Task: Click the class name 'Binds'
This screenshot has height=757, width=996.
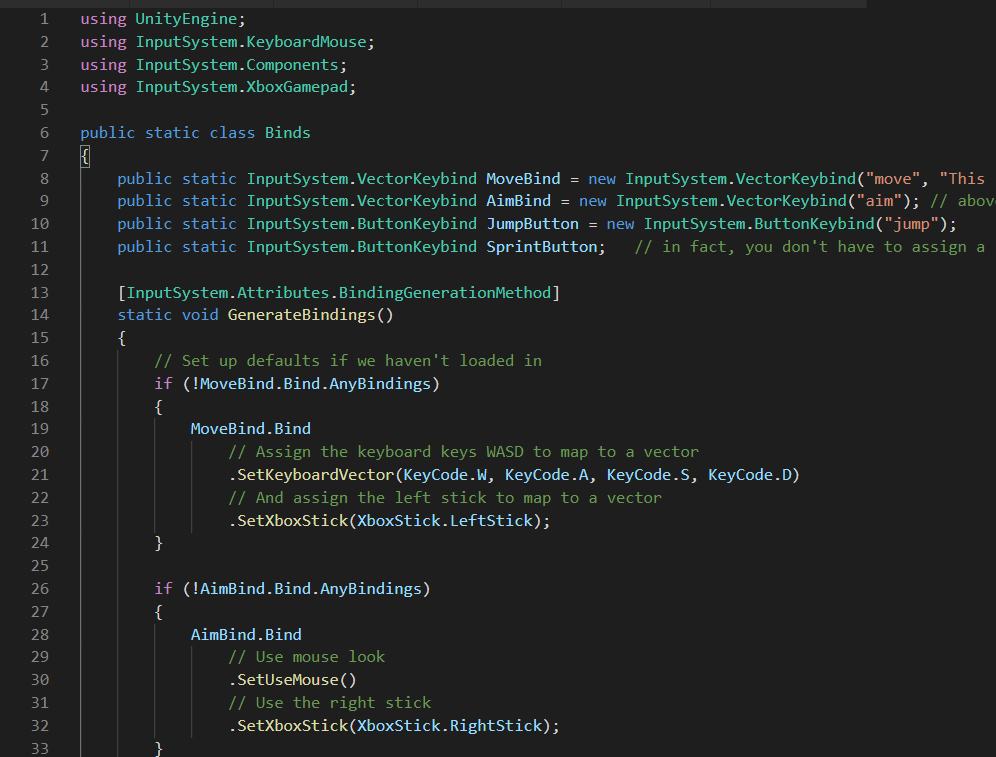Action: [288, 133]
